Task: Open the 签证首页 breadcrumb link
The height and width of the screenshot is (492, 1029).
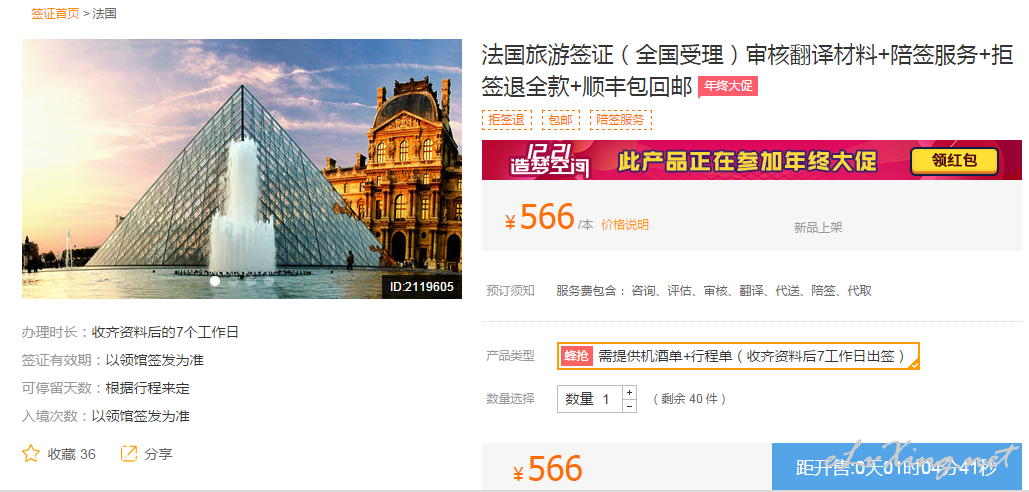Action: pyautogui.click(x=55, y=13)
